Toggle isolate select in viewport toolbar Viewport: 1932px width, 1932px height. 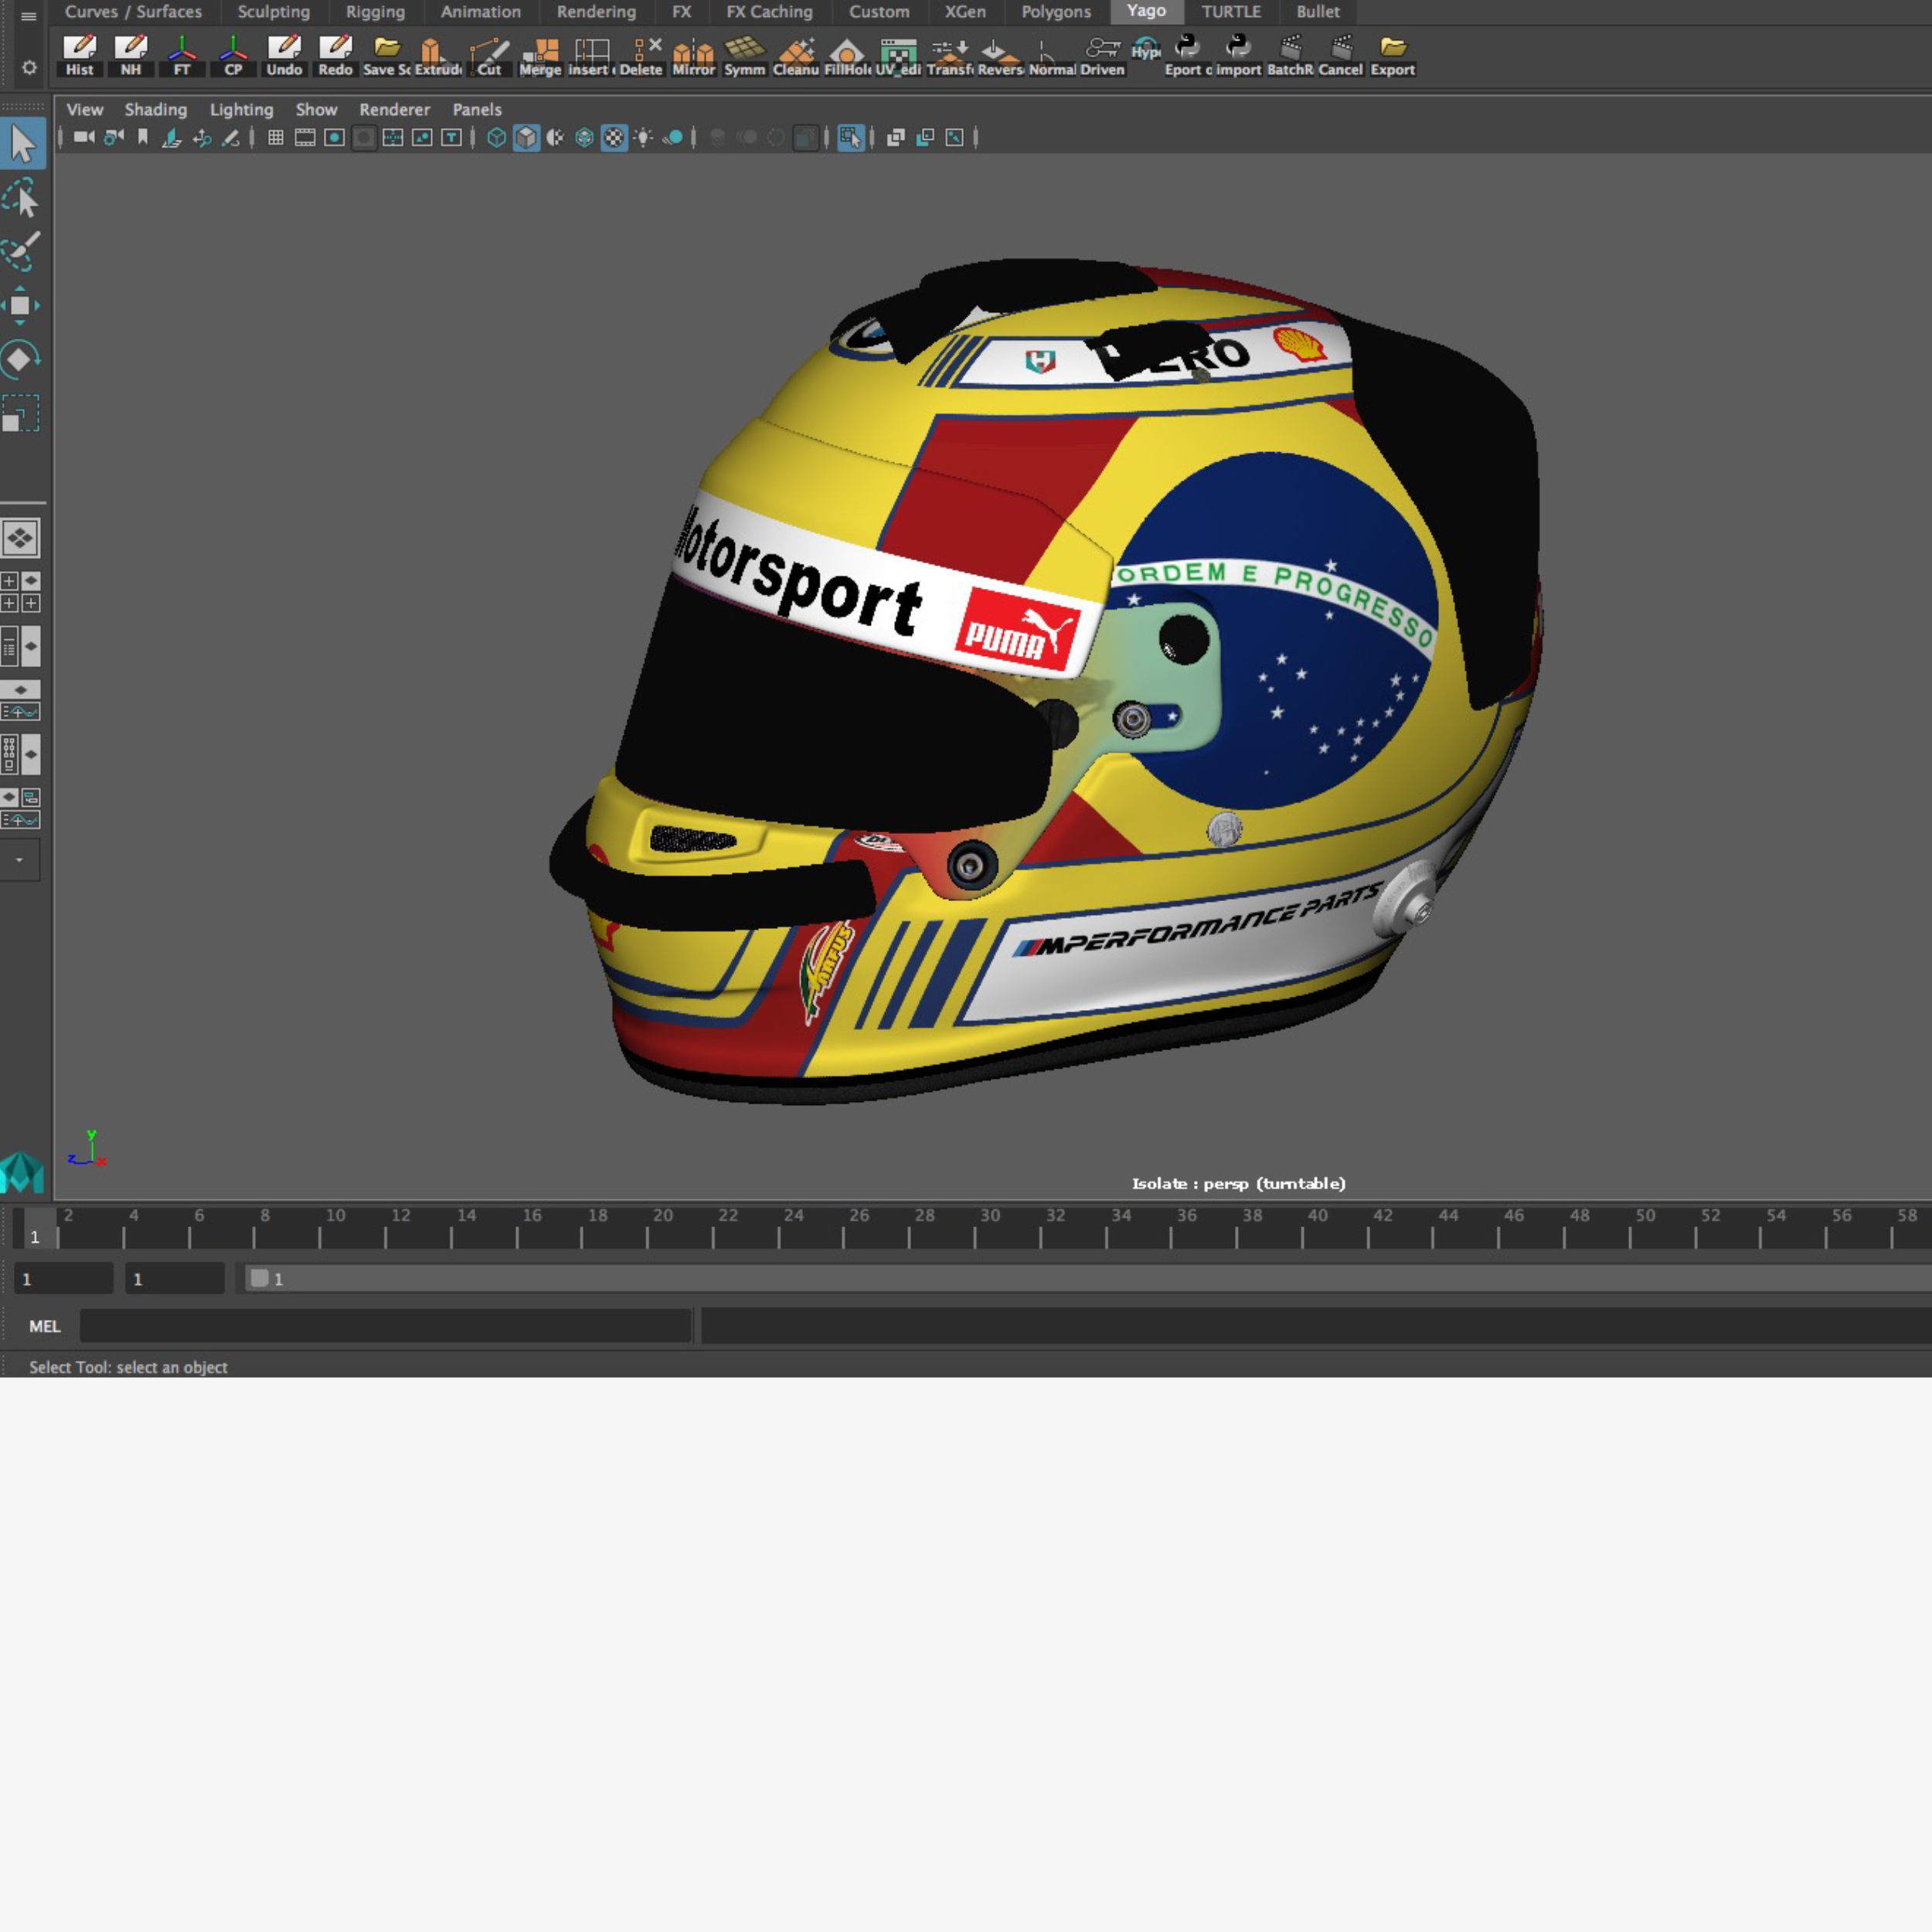[851, 137]
